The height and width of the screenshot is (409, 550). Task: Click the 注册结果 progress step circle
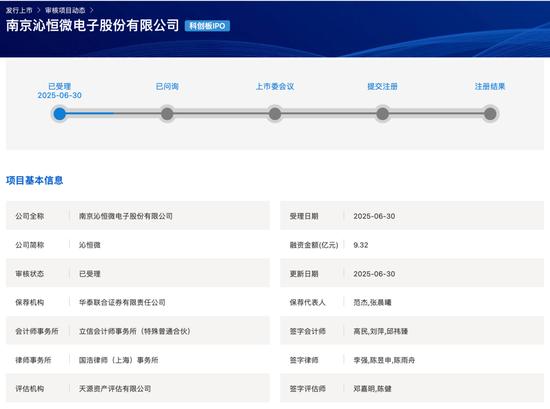[x=490, y=114]
